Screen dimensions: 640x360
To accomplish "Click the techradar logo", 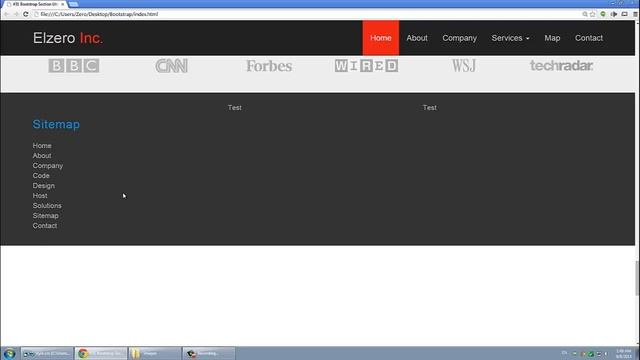I will (x=561, y=65).
